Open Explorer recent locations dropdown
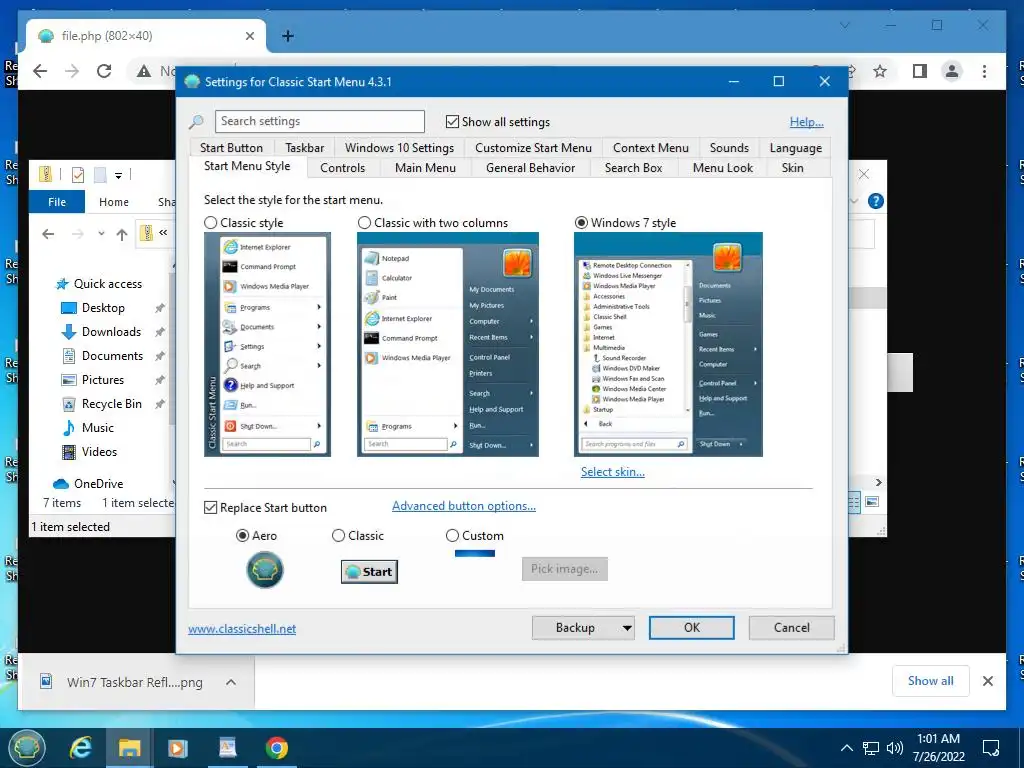 (101, 234)
